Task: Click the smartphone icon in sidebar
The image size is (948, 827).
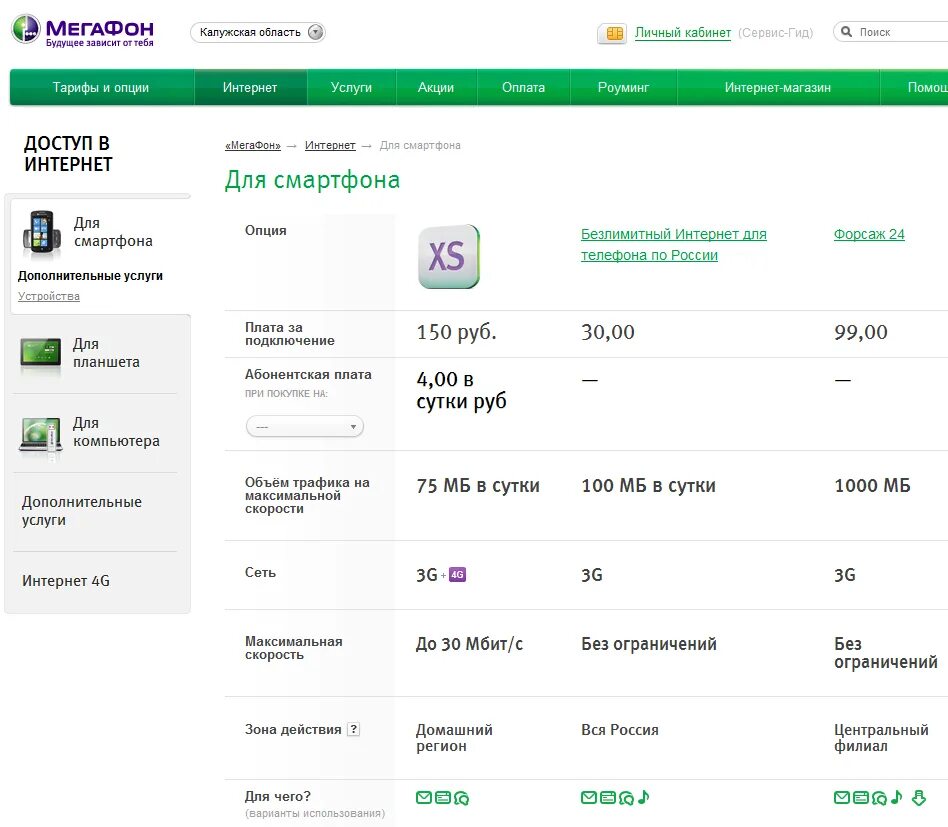Action: [42, 232]
